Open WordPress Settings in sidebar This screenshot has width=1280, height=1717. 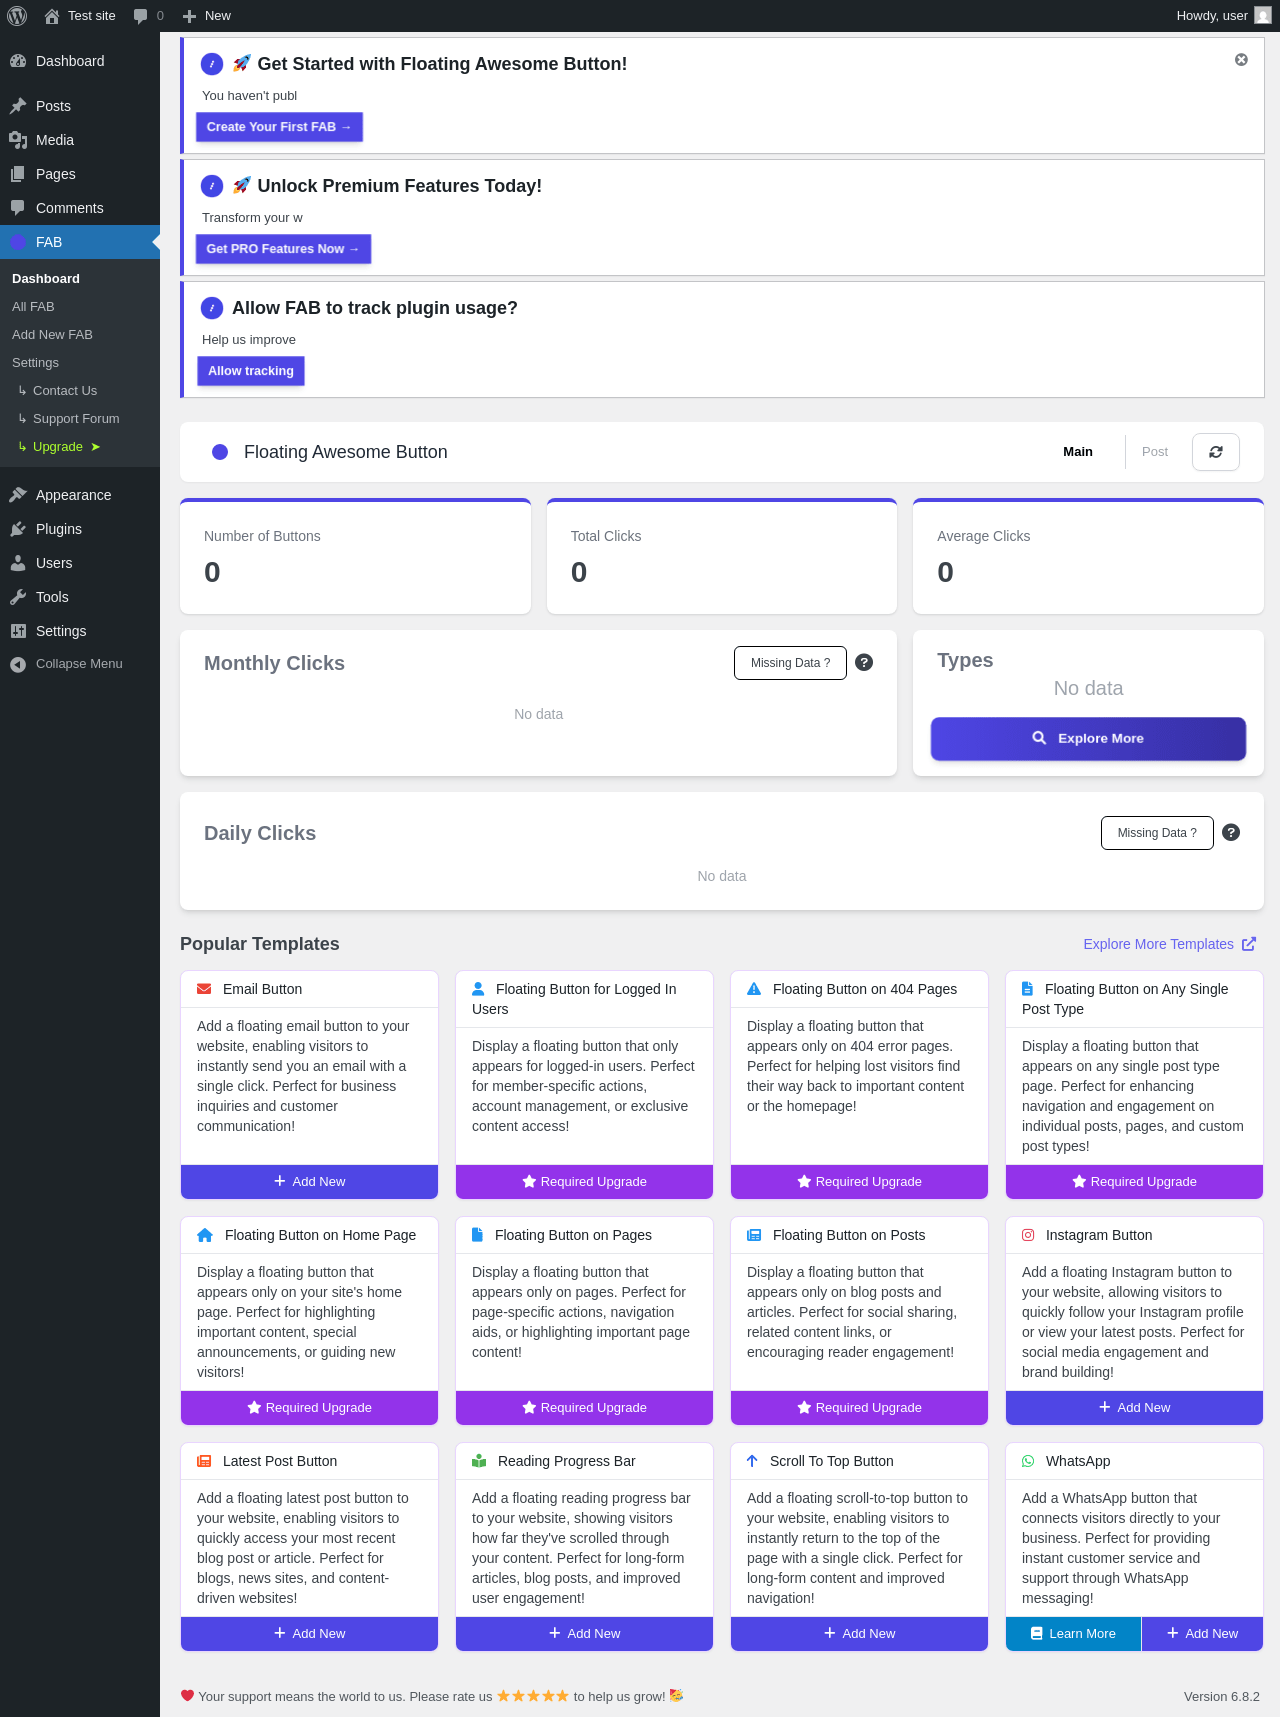click(x=80, y=631)
